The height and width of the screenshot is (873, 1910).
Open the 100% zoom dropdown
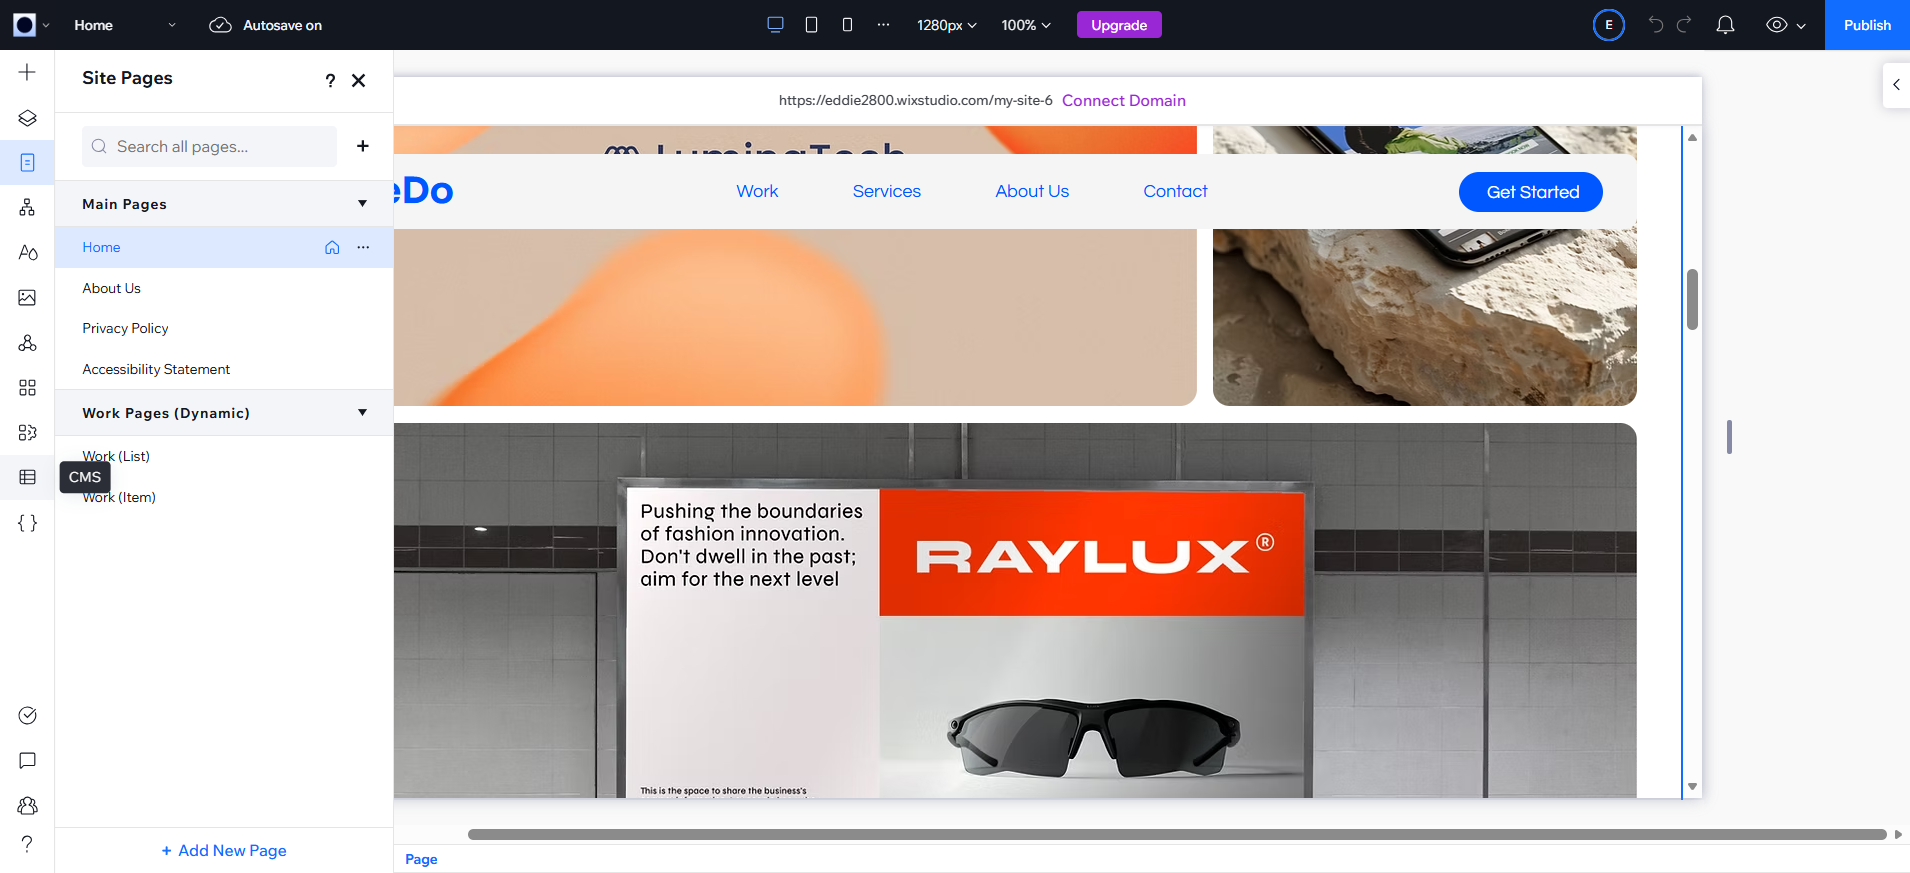[1026, 25]
